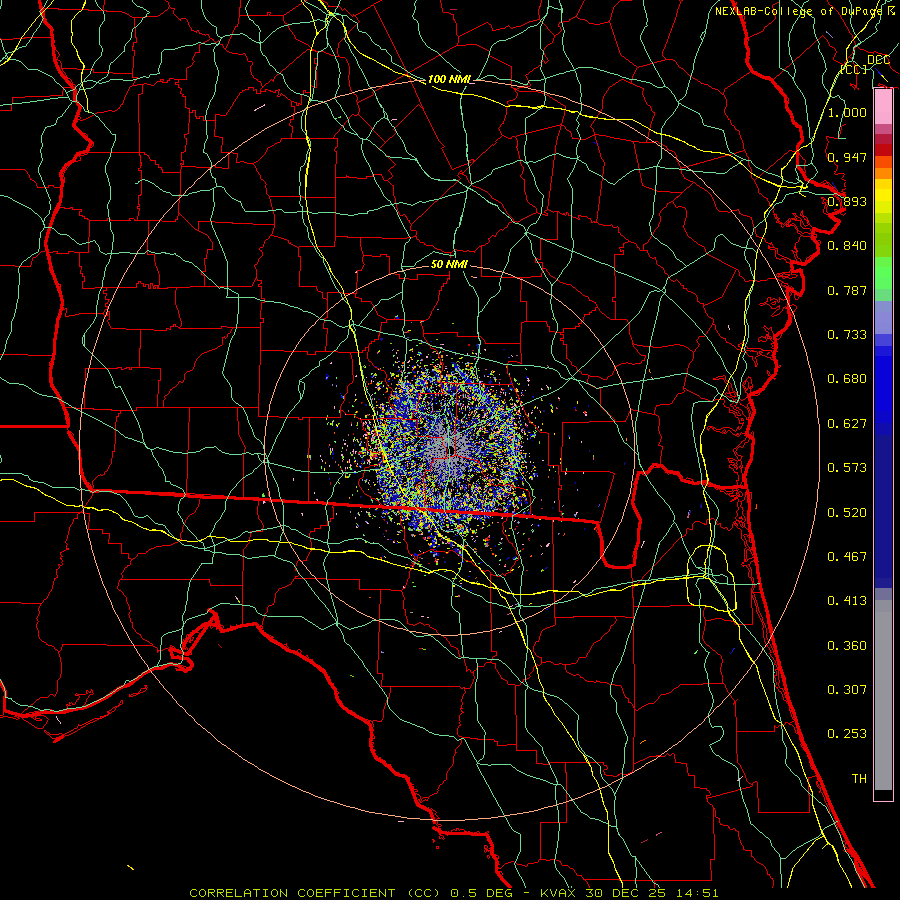Click the 0.733 legend value

coord(847,335)
